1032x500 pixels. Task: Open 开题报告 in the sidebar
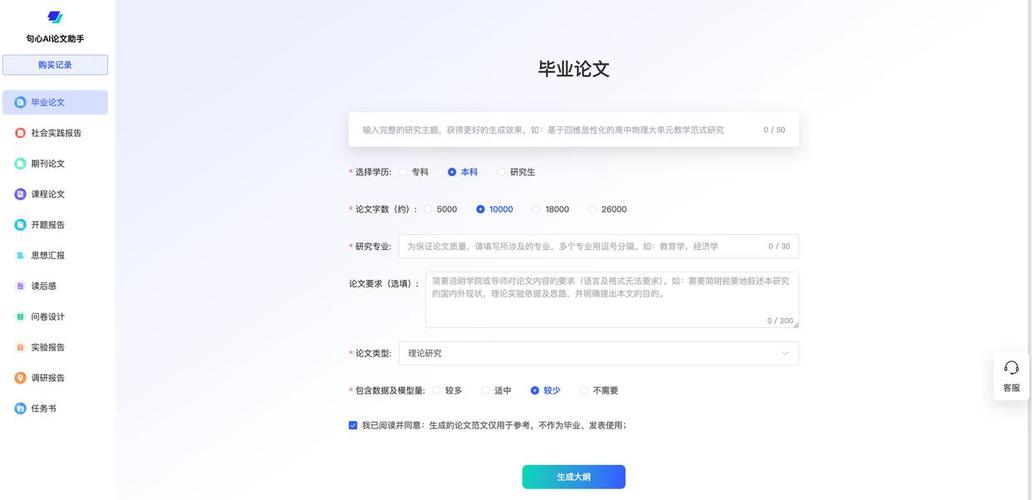[x=55, y=225]
